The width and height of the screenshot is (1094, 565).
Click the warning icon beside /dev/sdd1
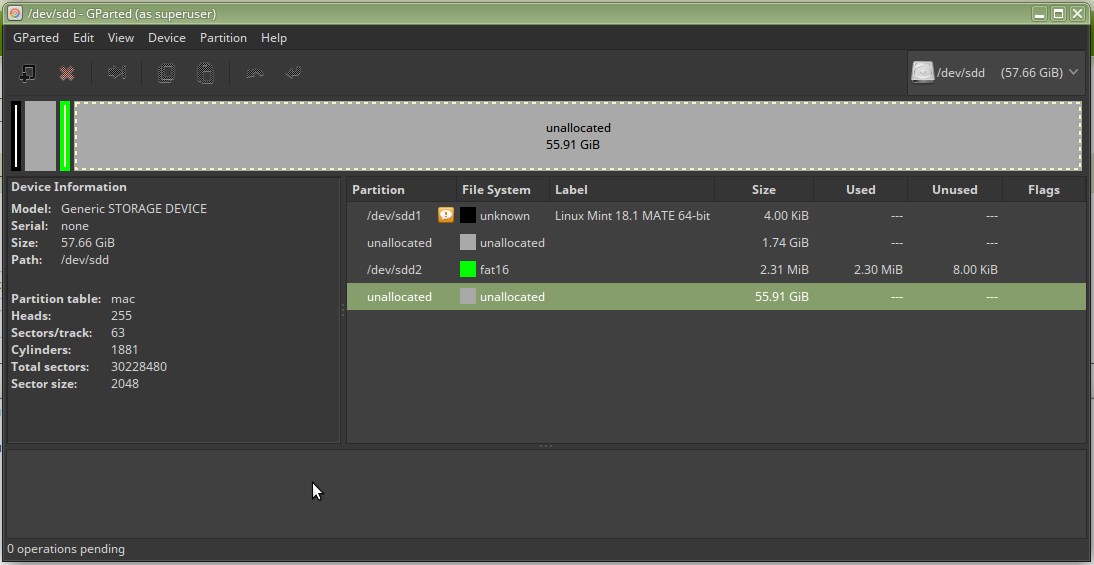point(446,215)
